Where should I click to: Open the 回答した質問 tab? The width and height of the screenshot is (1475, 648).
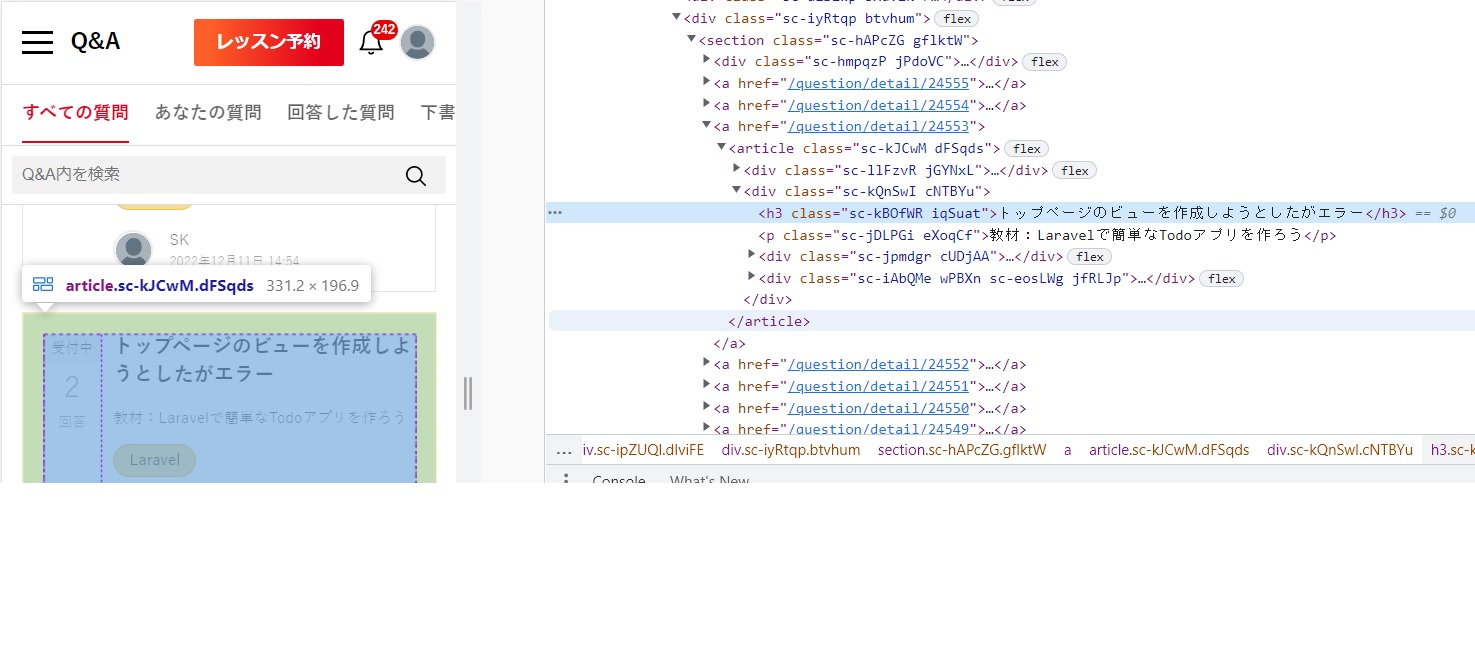[x=340, y=112]
